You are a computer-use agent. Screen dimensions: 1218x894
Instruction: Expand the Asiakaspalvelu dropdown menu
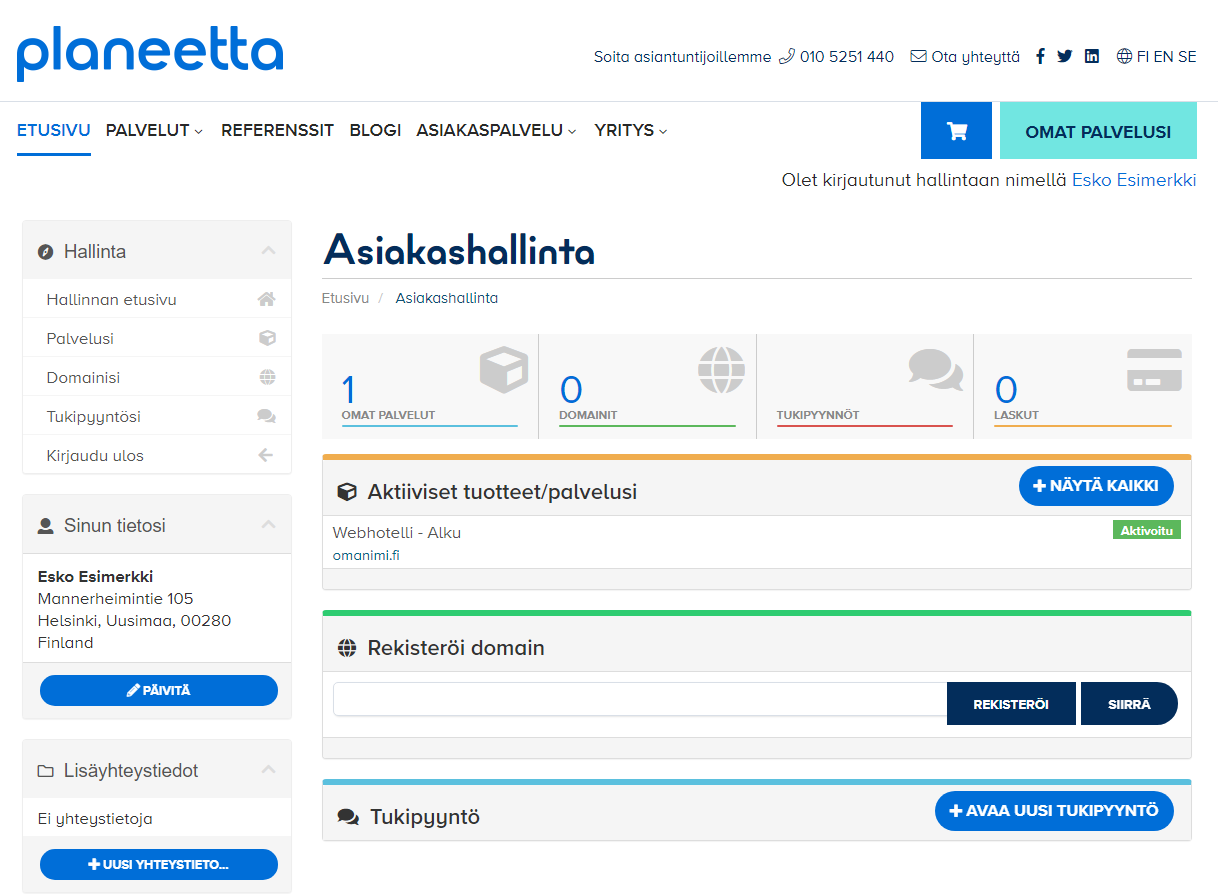(497, 130)
